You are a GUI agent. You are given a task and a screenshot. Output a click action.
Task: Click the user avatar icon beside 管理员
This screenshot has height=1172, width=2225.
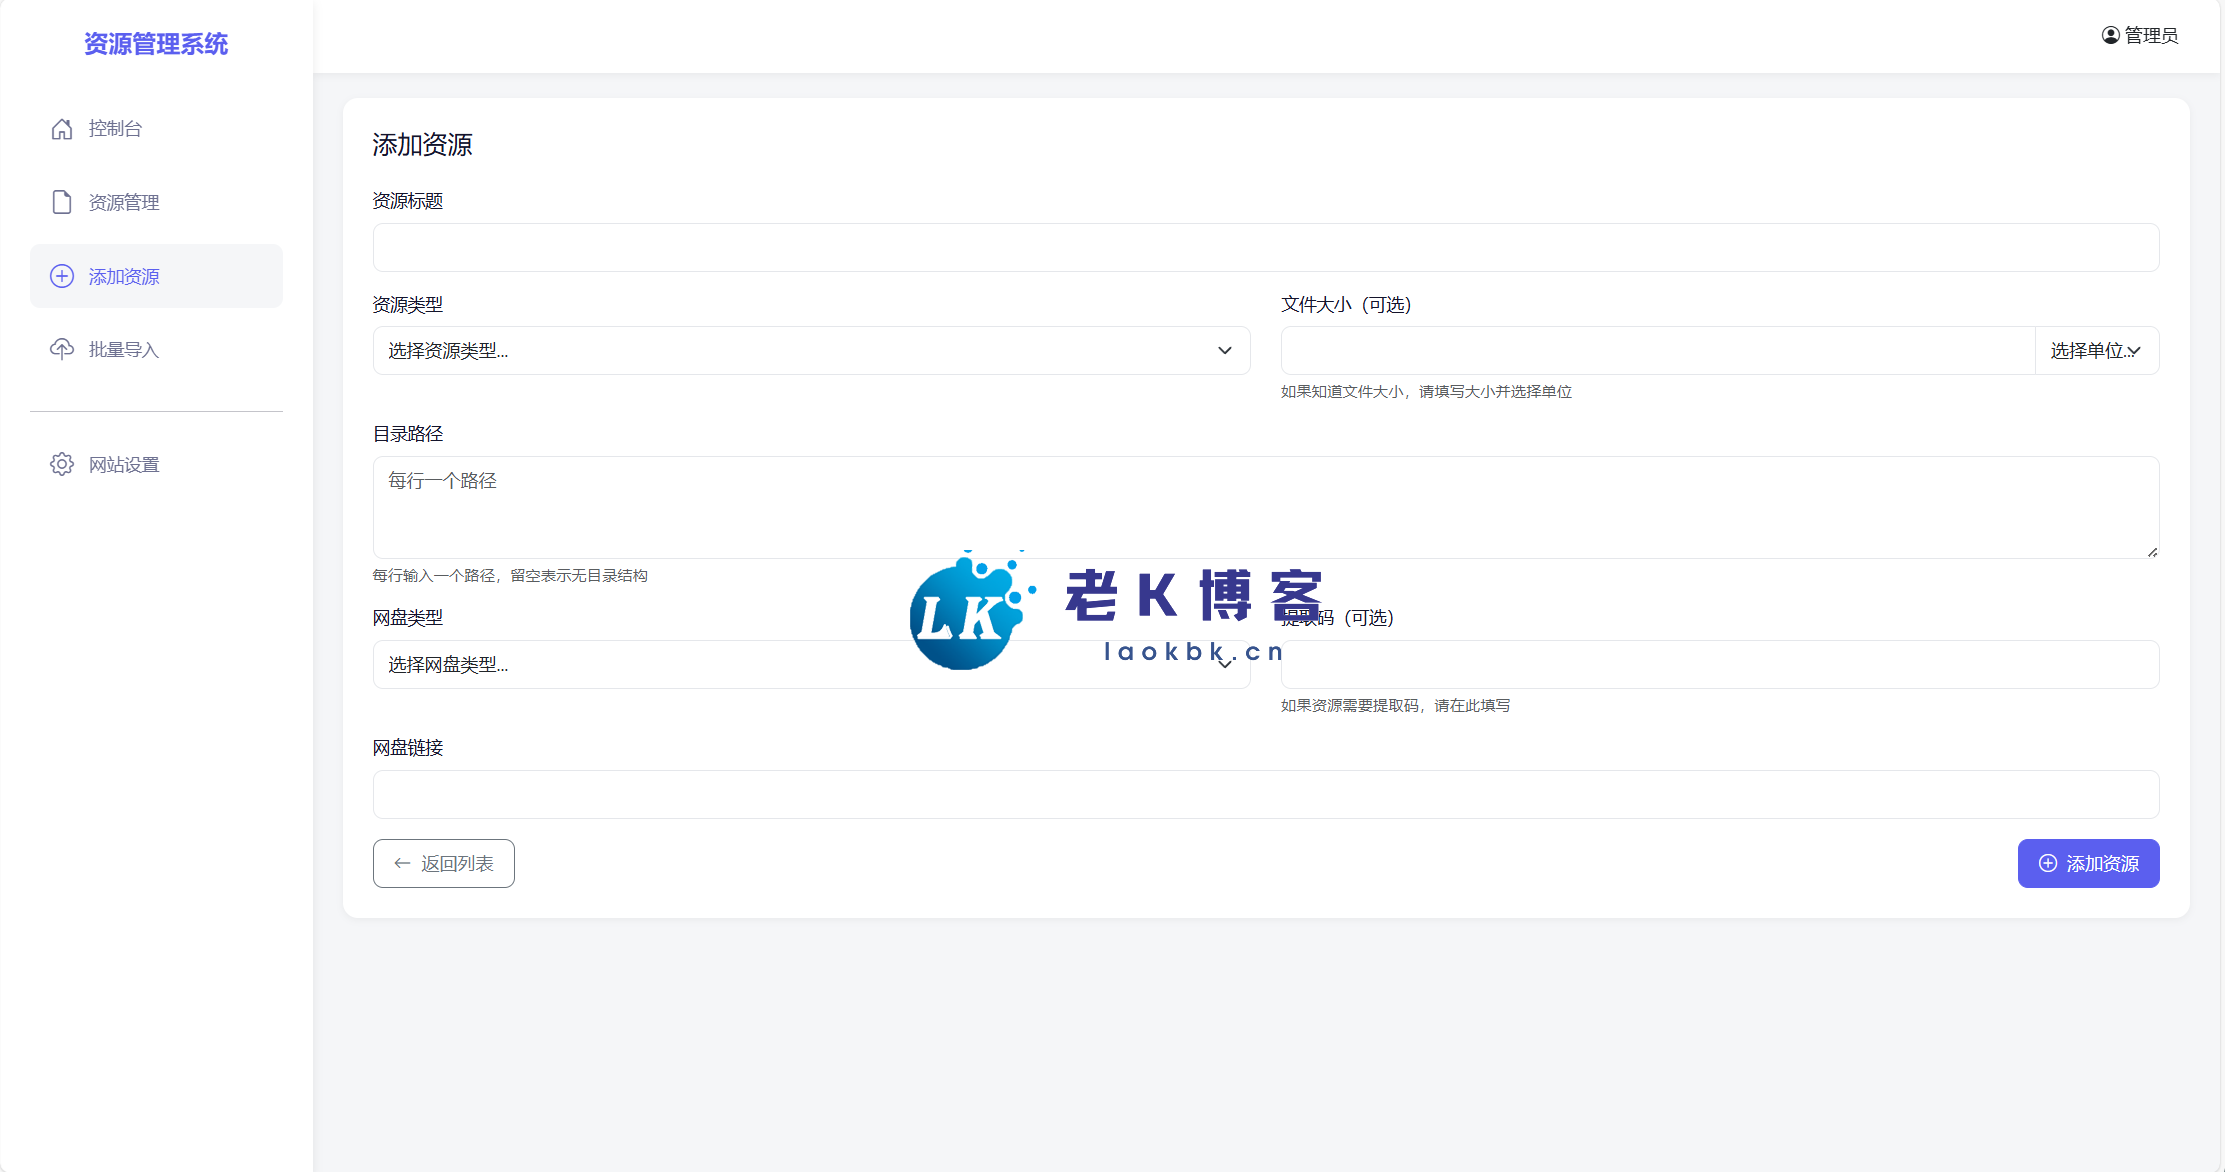coord(2110,35)
